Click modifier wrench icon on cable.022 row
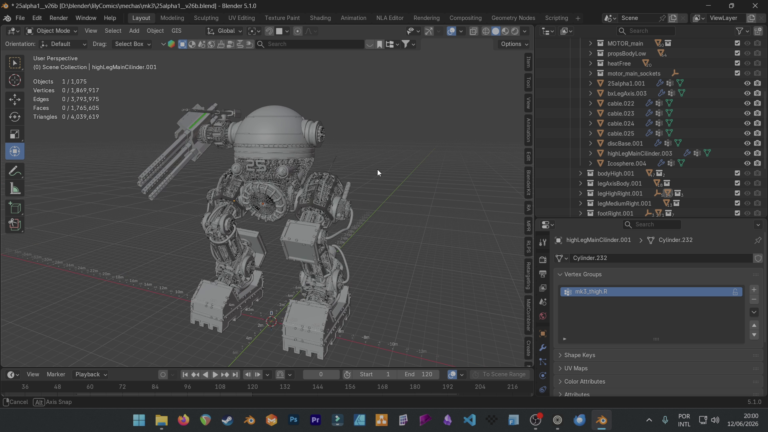The image size is (768, 432). pyautogui.click(x=648, y=103)
